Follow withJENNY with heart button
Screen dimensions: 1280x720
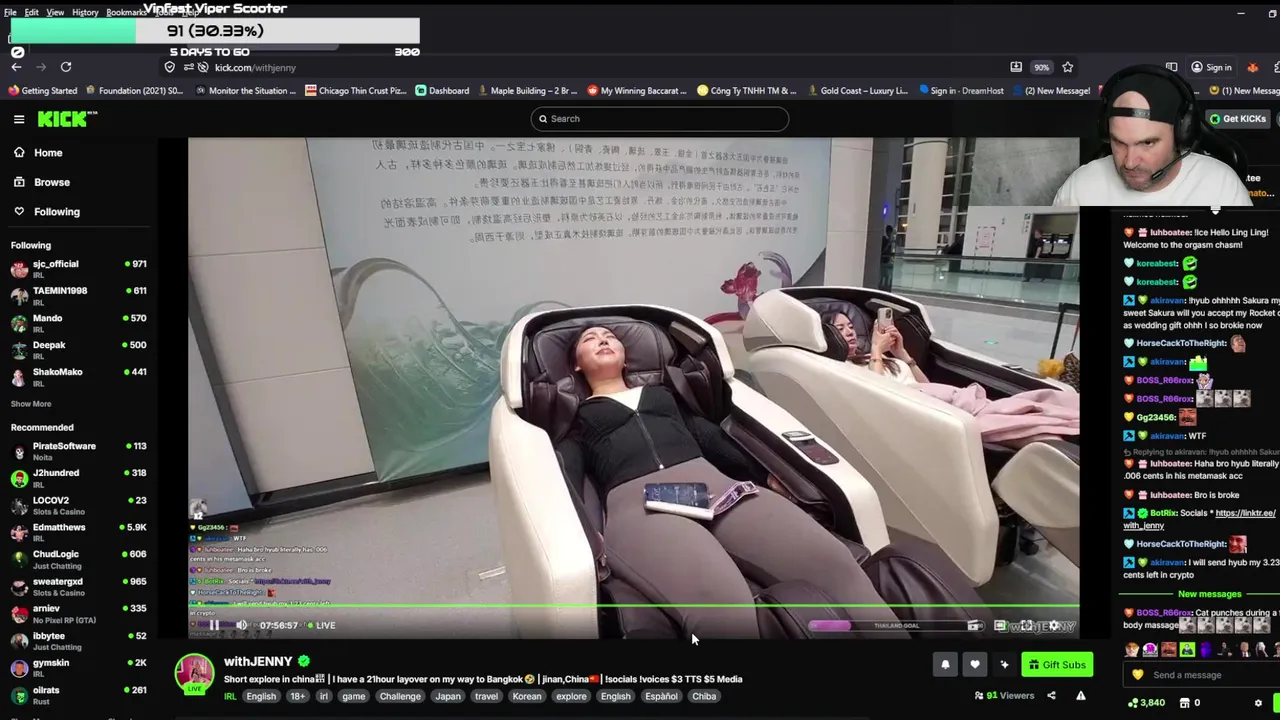pyautogui.click(x=975, y=664)
